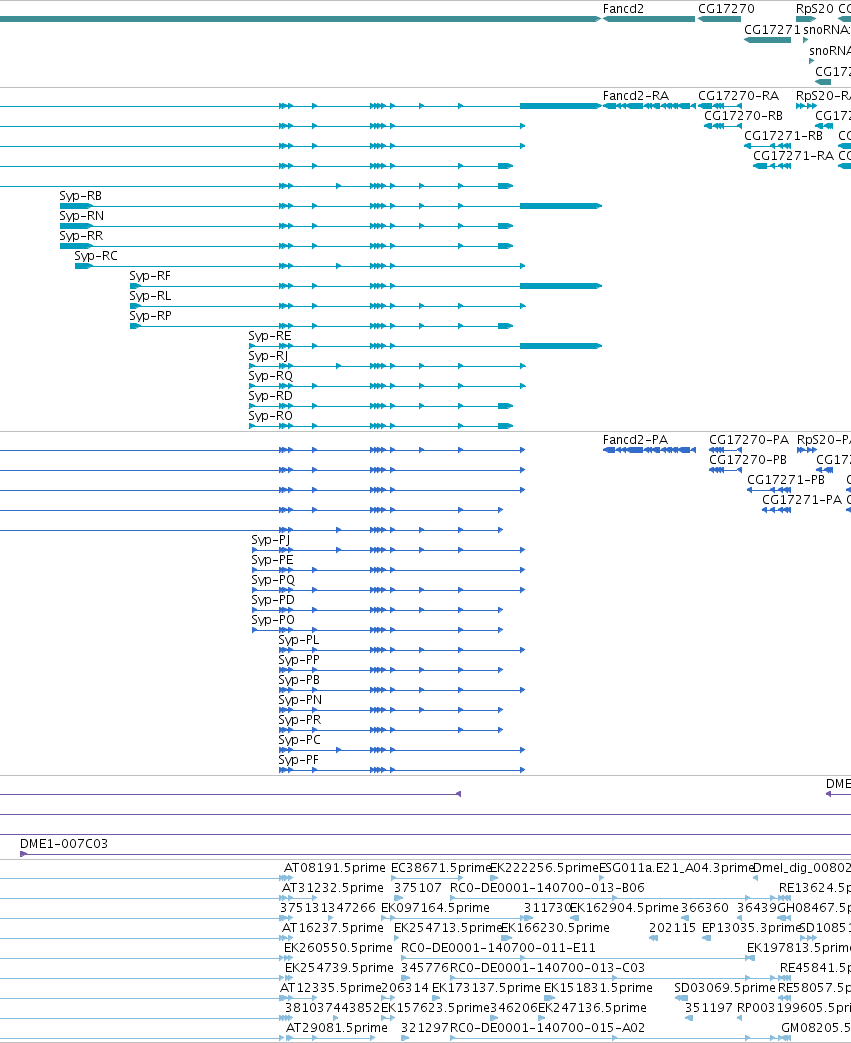This screenshot has height=1043, width=851.
Task: Click the EK260550.5prime EST label
Action: pos(338,948)
